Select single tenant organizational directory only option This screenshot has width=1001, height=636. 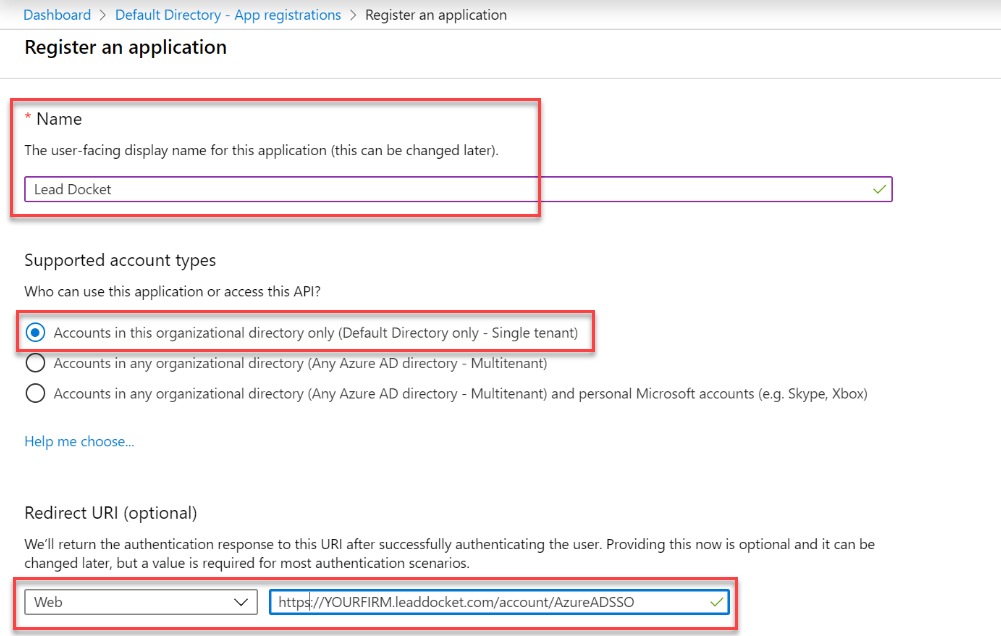coord(35,331)
